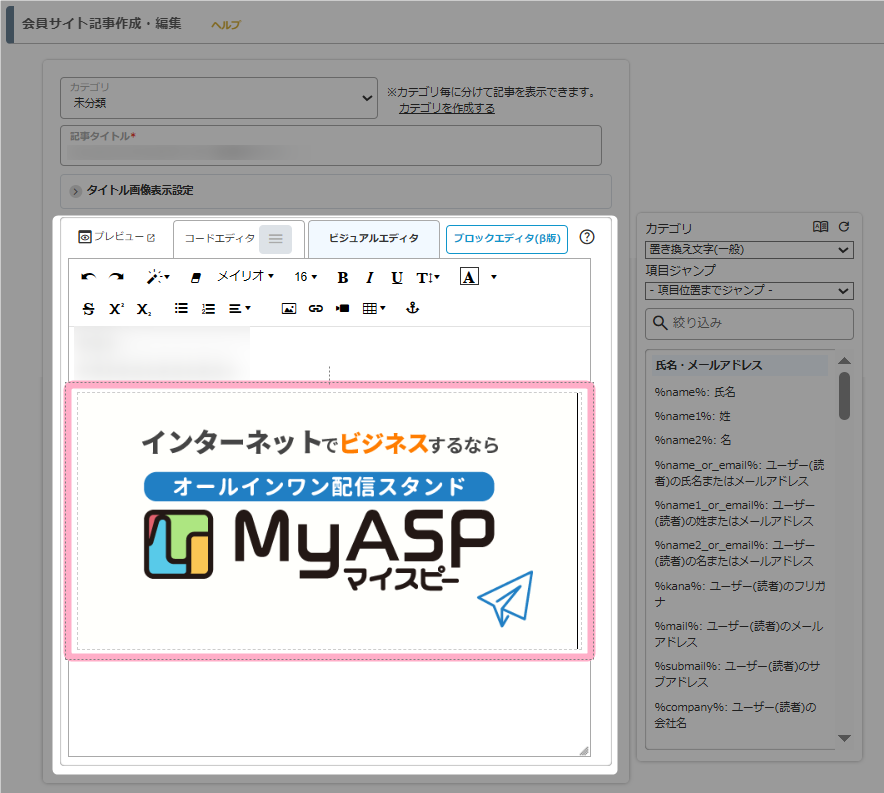Image resolution: width=884 pixels, height=793 pixels.
Task: Click the refresh icon in the category panel
Action: [843, 227]
